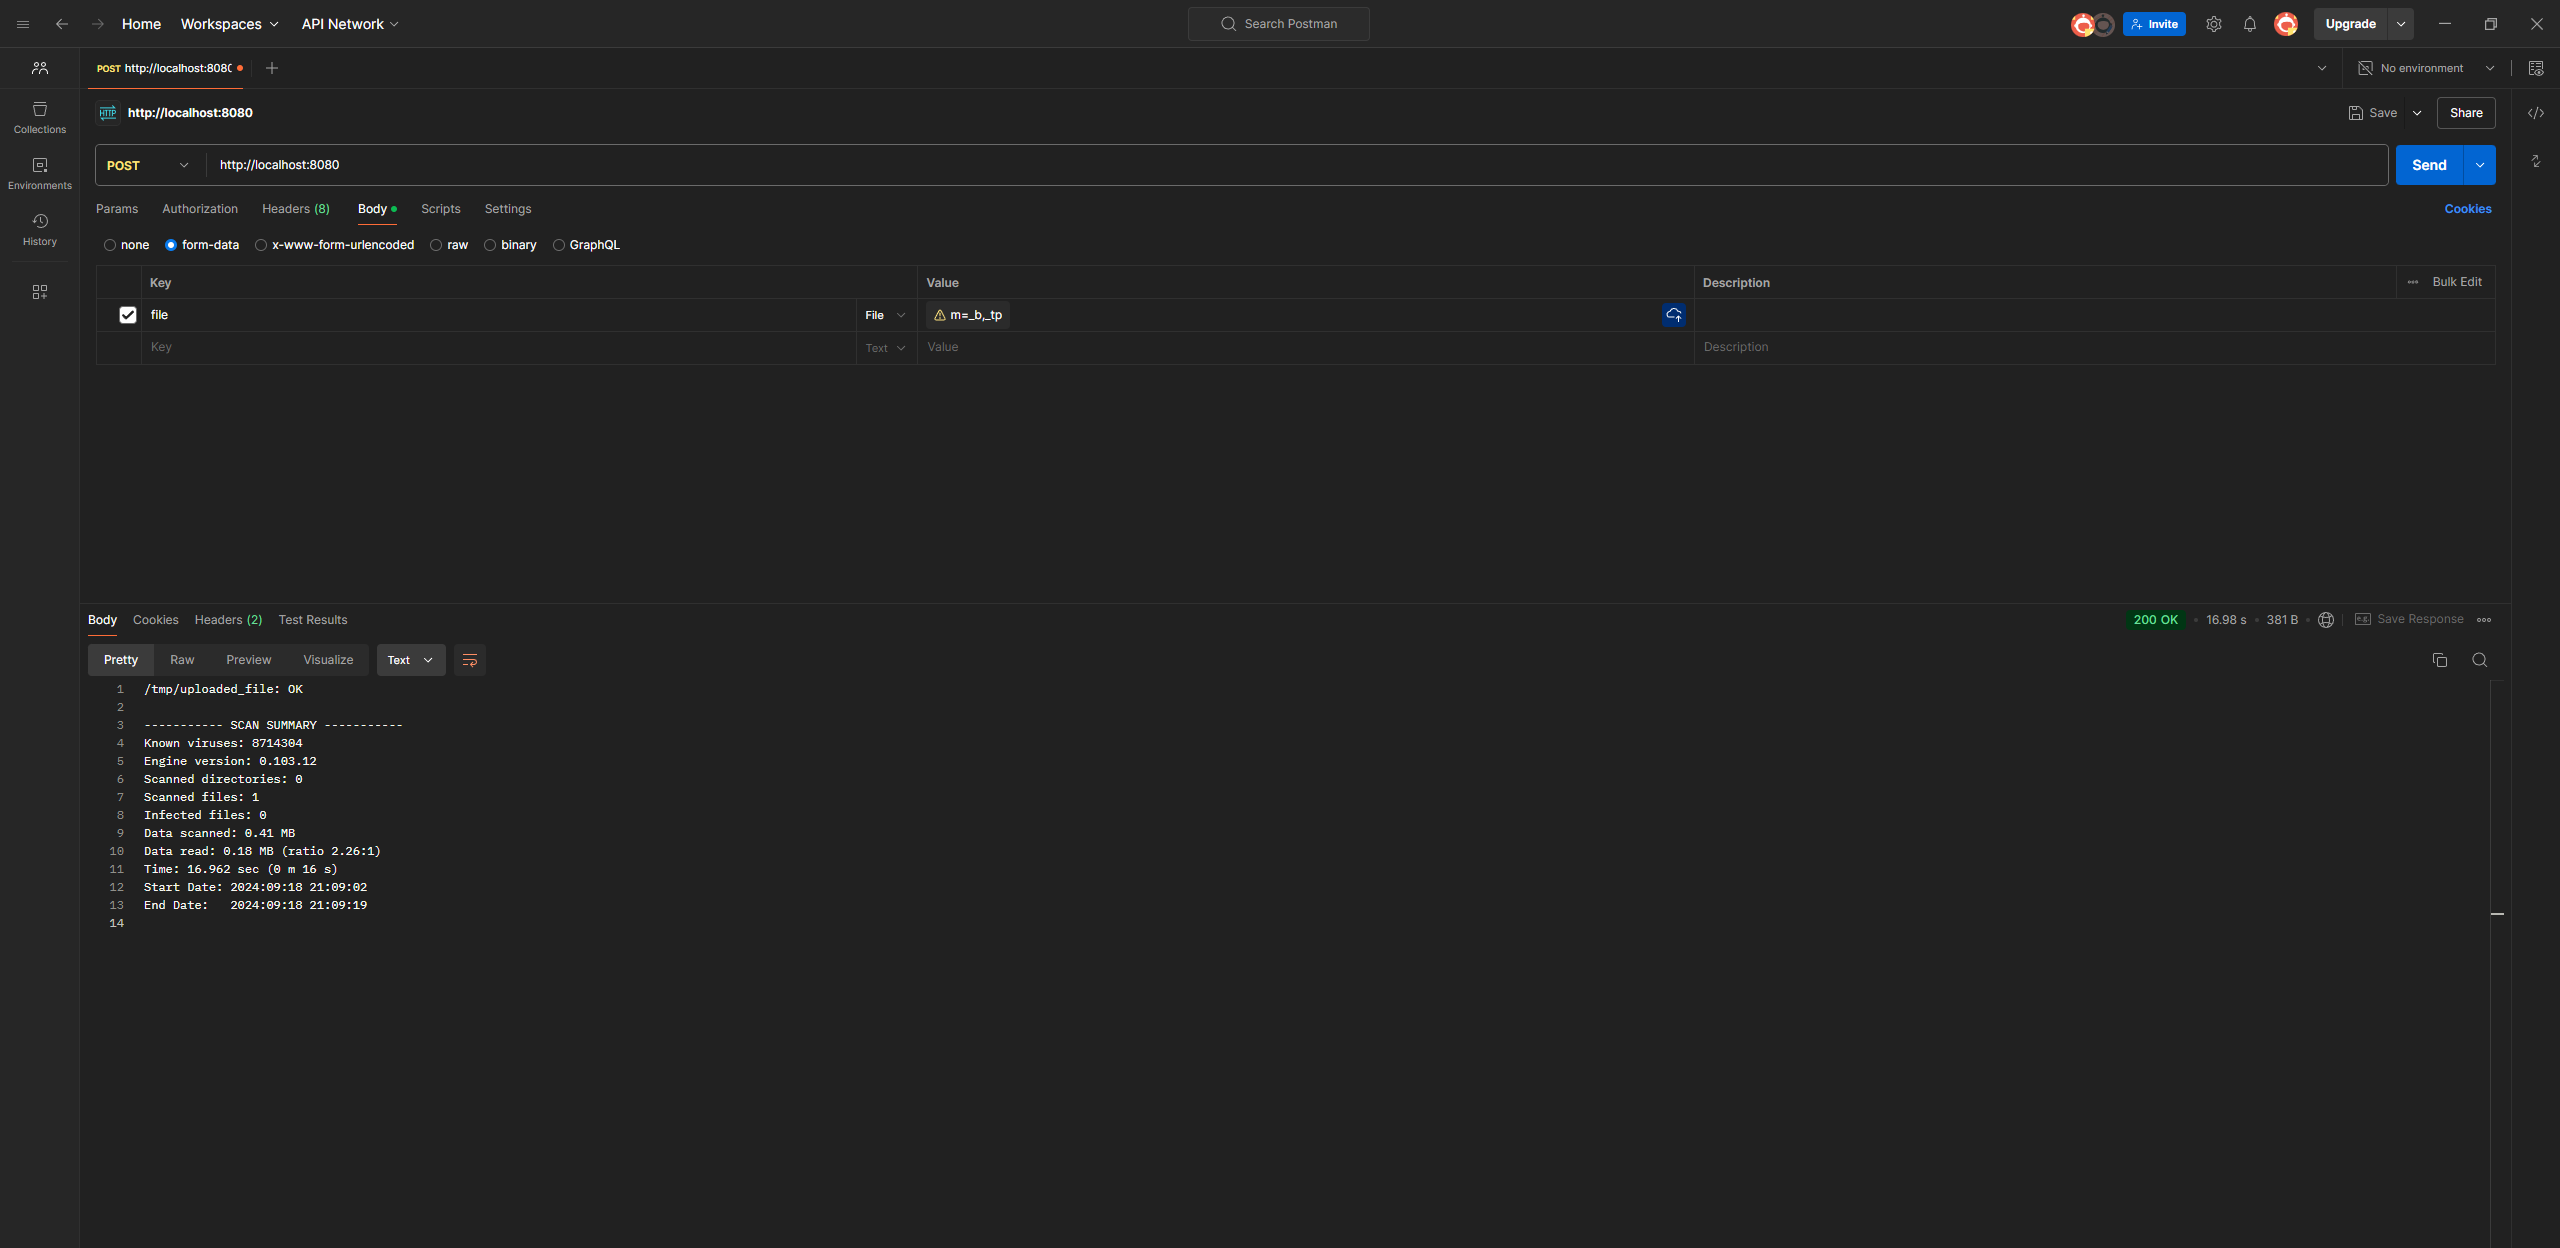Screen dimensions: 2560x1248
Task: Open the Cookies link
Action: click(2468, 209)
